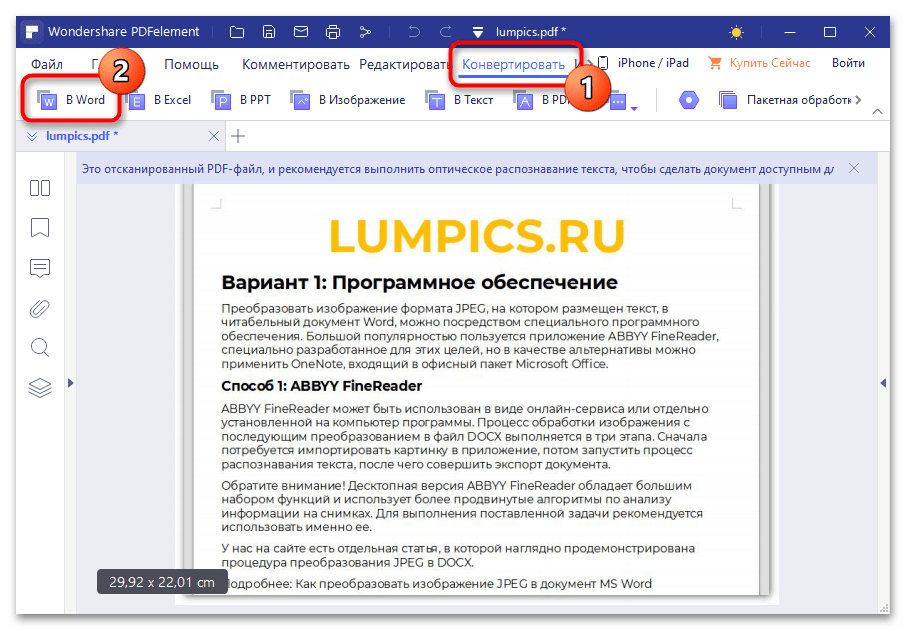Close the lumpics.pdf tab
Screen dimensions: 906x630
pyautogui.click(x=214, y=136)
